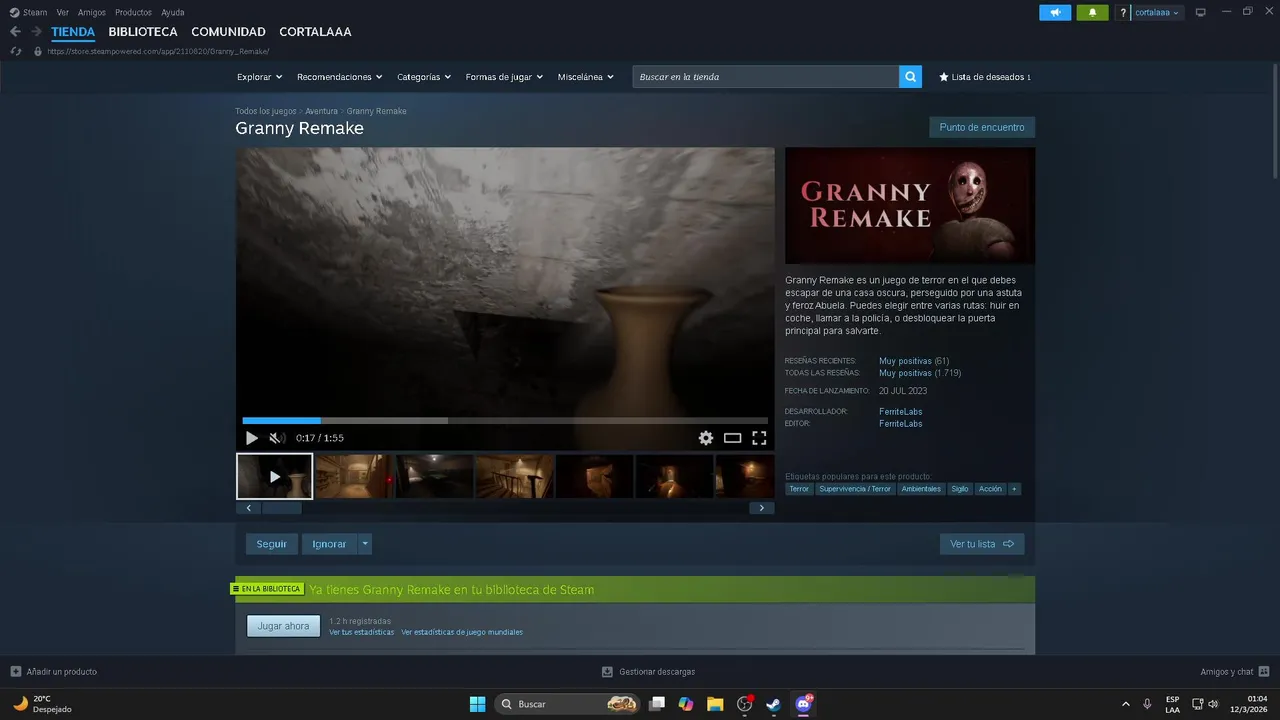Screen dimensions: 1280x720
Task: Open video settings gear
Action: (x=706, y=438)
